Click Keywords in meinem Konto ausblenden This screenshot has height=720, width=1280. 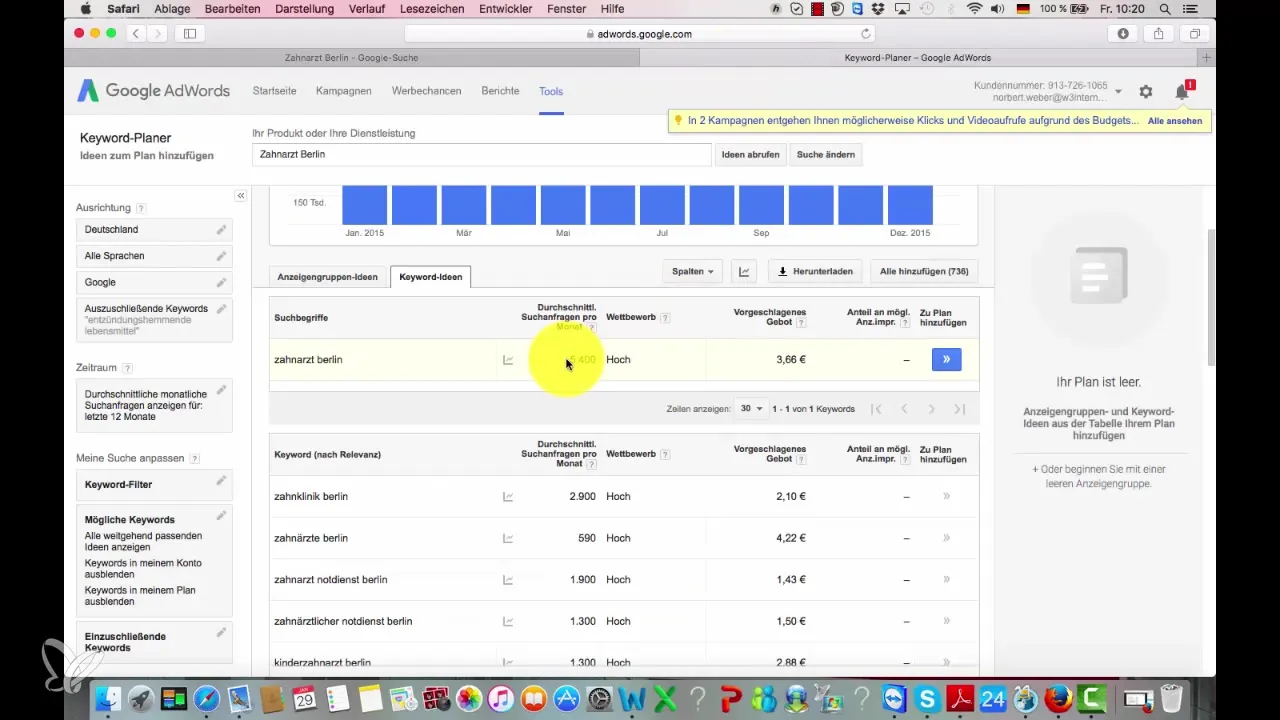(x=143, y=569)
